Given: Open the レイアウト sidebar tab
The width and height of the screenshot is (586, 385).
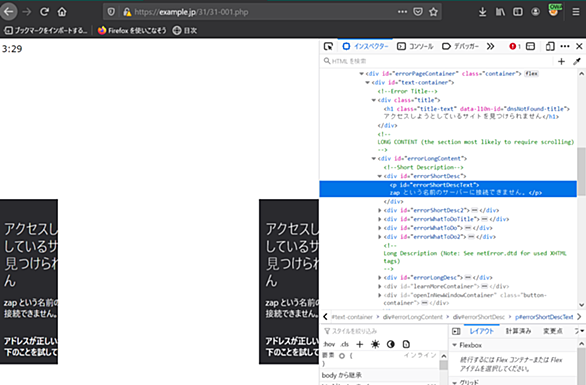Looking at the screenshot, I should pos(481,331).
